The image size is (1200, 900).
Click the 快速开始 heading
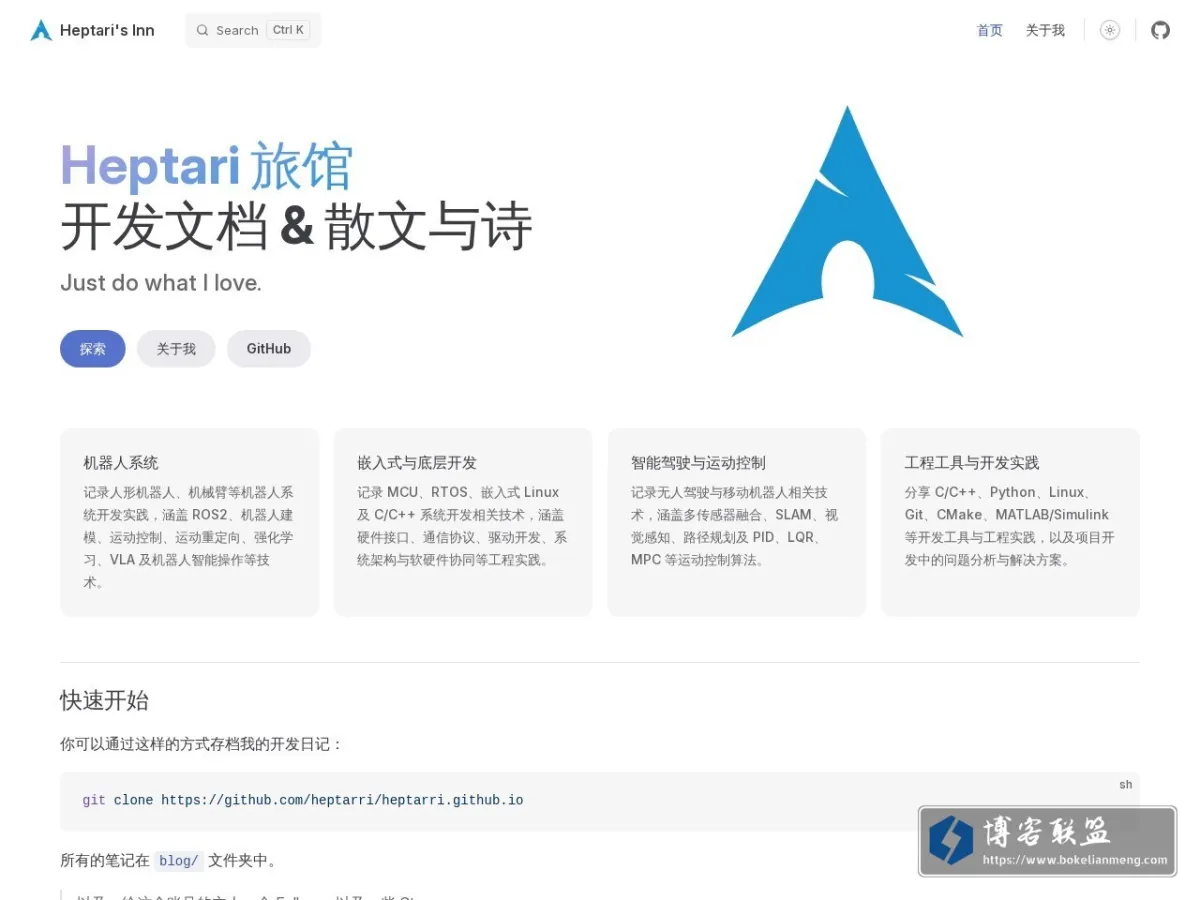click(104, 700)
